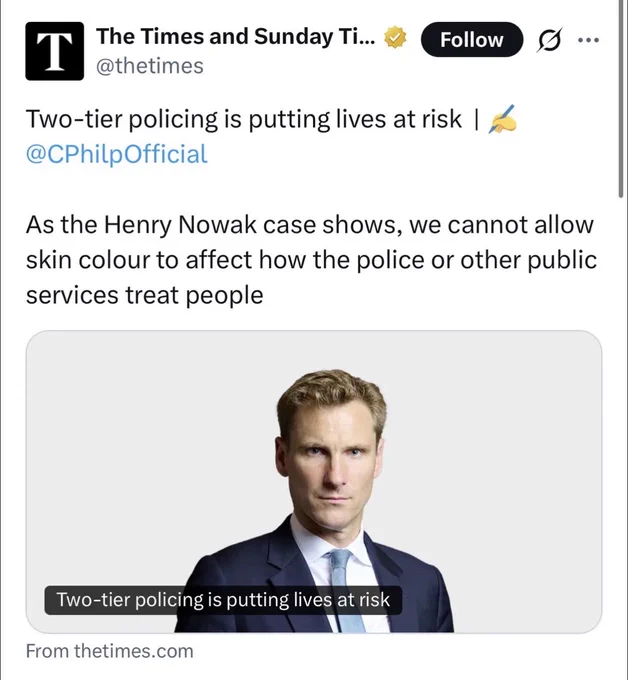Open the article preview card image
Screen dimensions: 628x680
click(x=314, y=481)
